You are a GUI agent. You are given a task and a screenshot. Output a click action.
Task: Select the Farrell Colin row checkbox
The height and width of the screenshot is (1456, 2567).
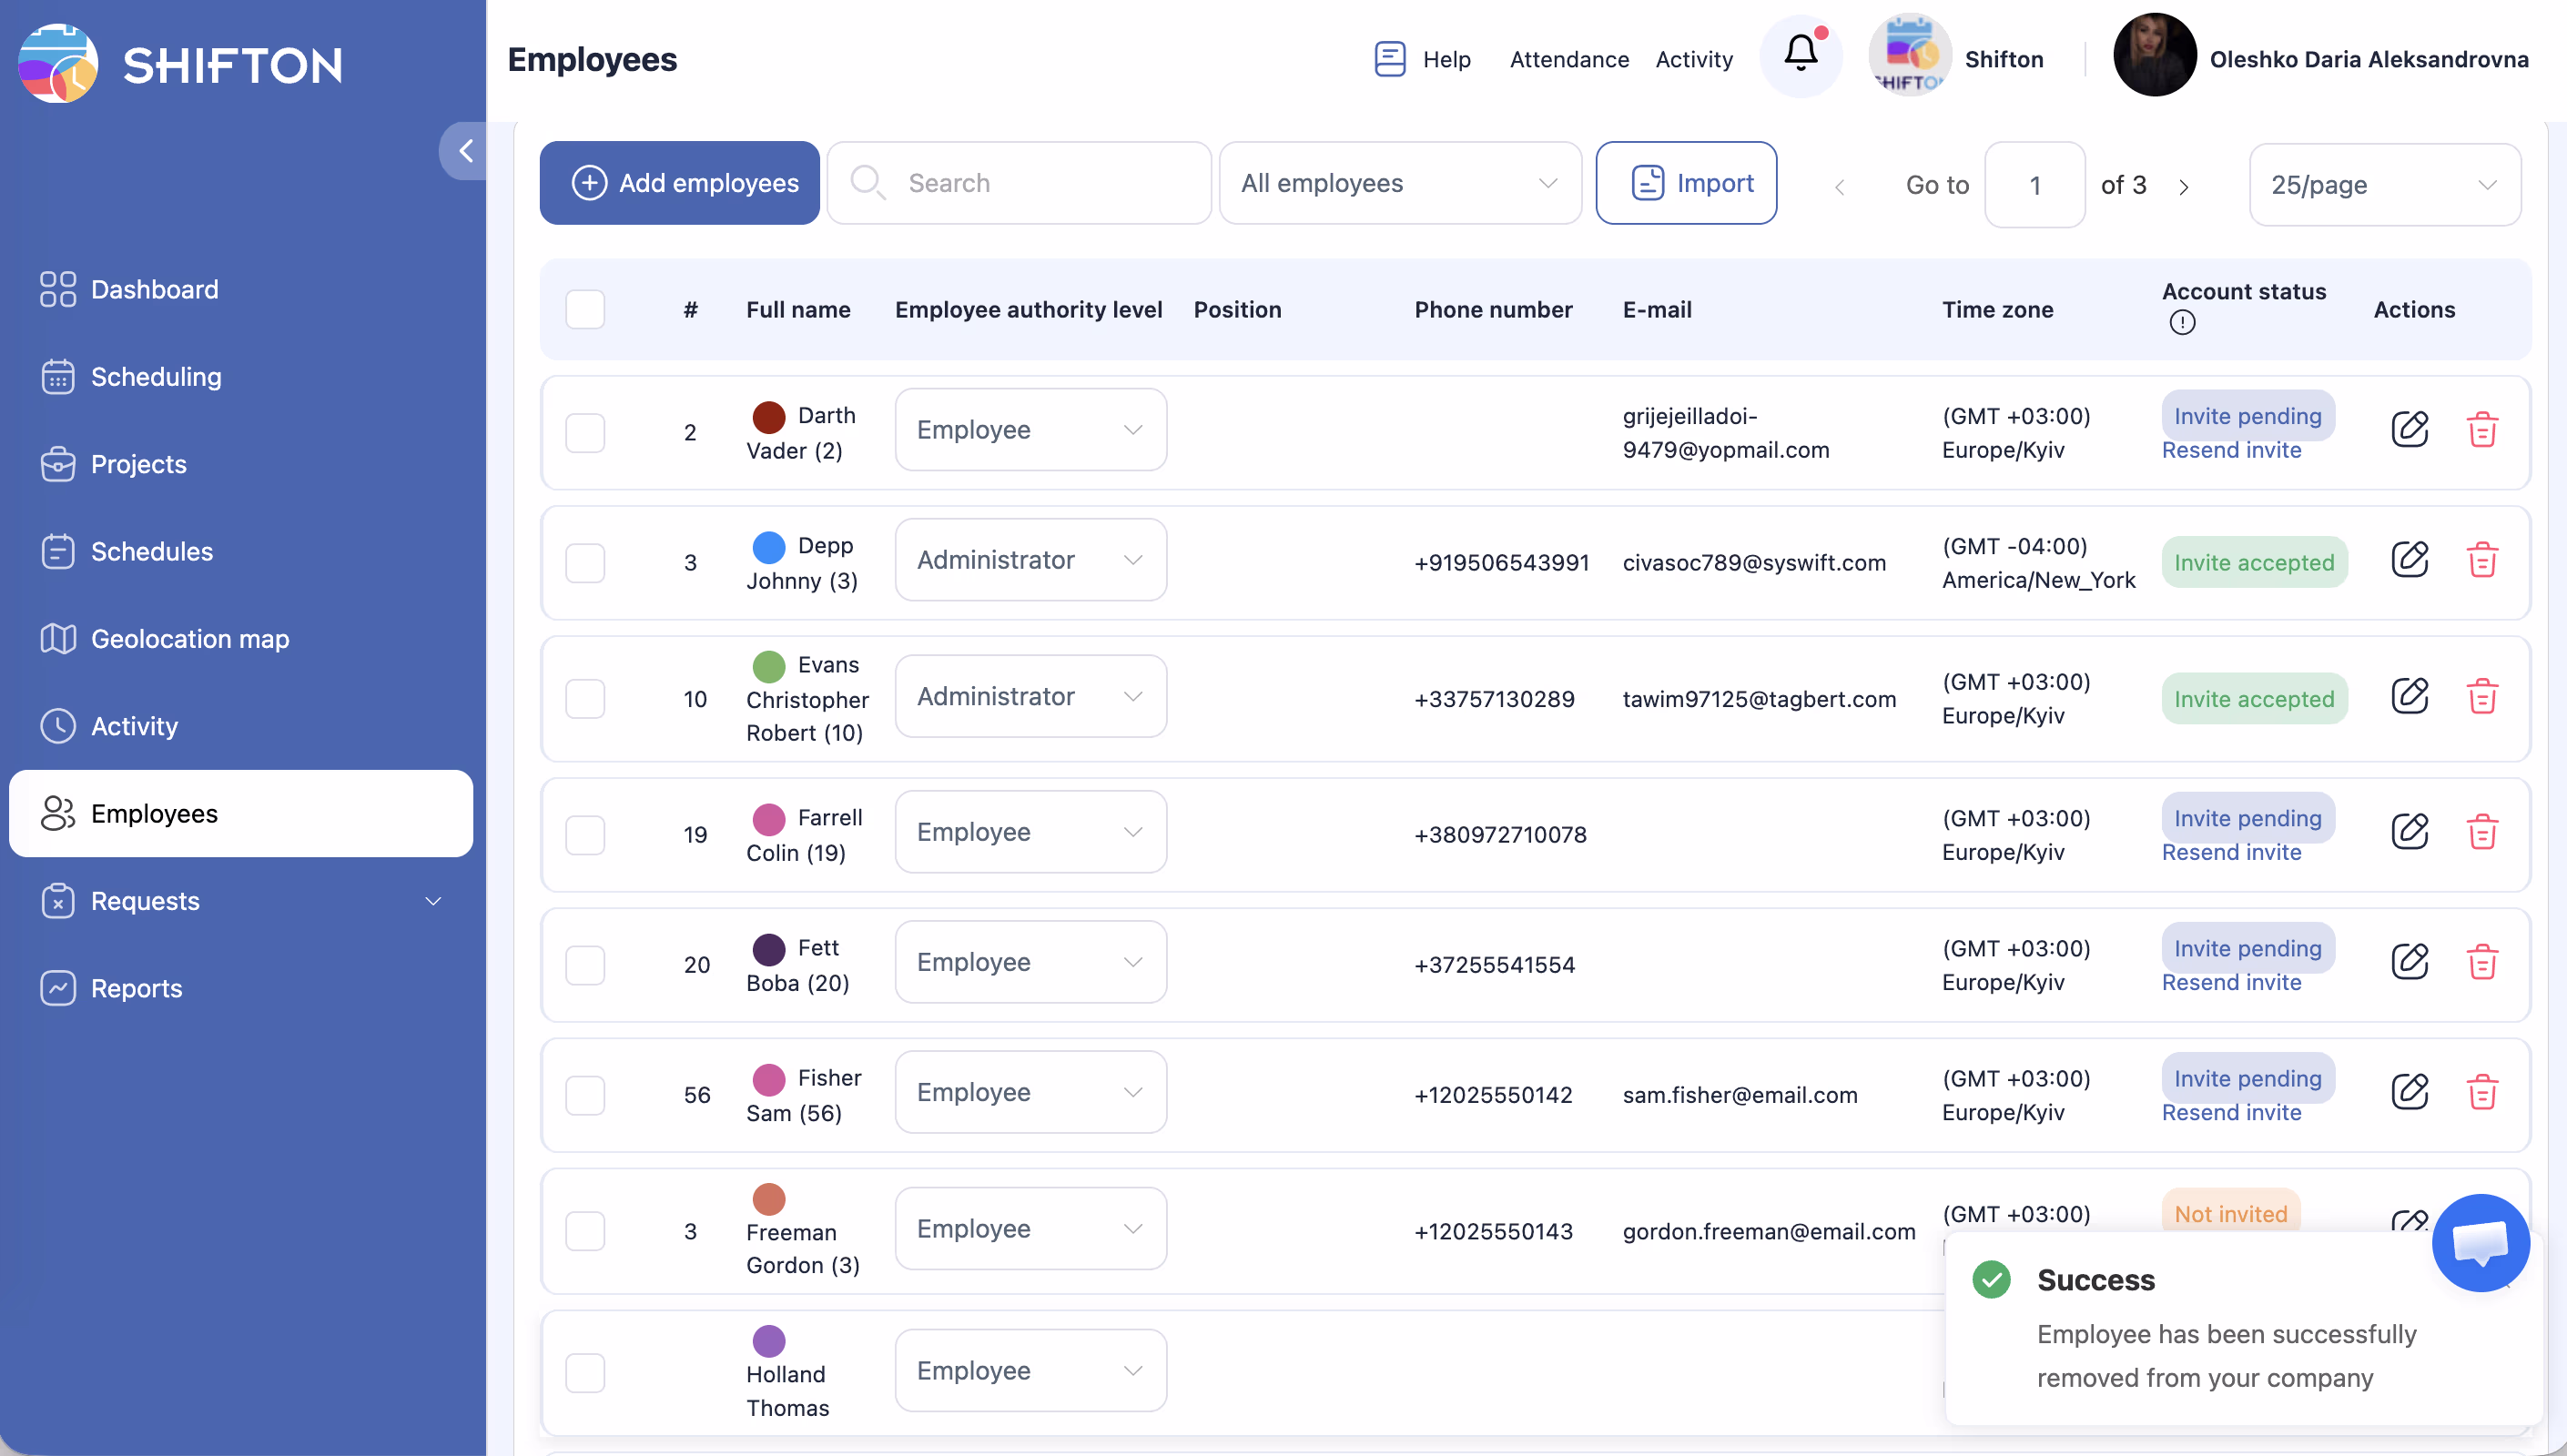[585, 834]
